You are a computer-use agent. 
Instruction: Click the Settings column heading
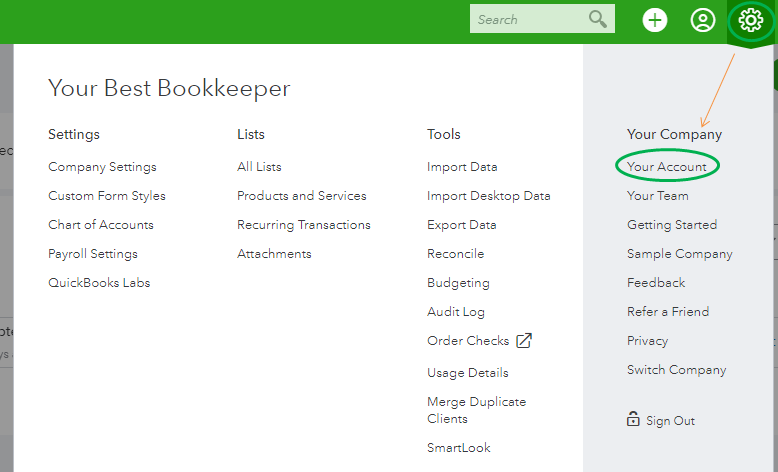(74, 135)
